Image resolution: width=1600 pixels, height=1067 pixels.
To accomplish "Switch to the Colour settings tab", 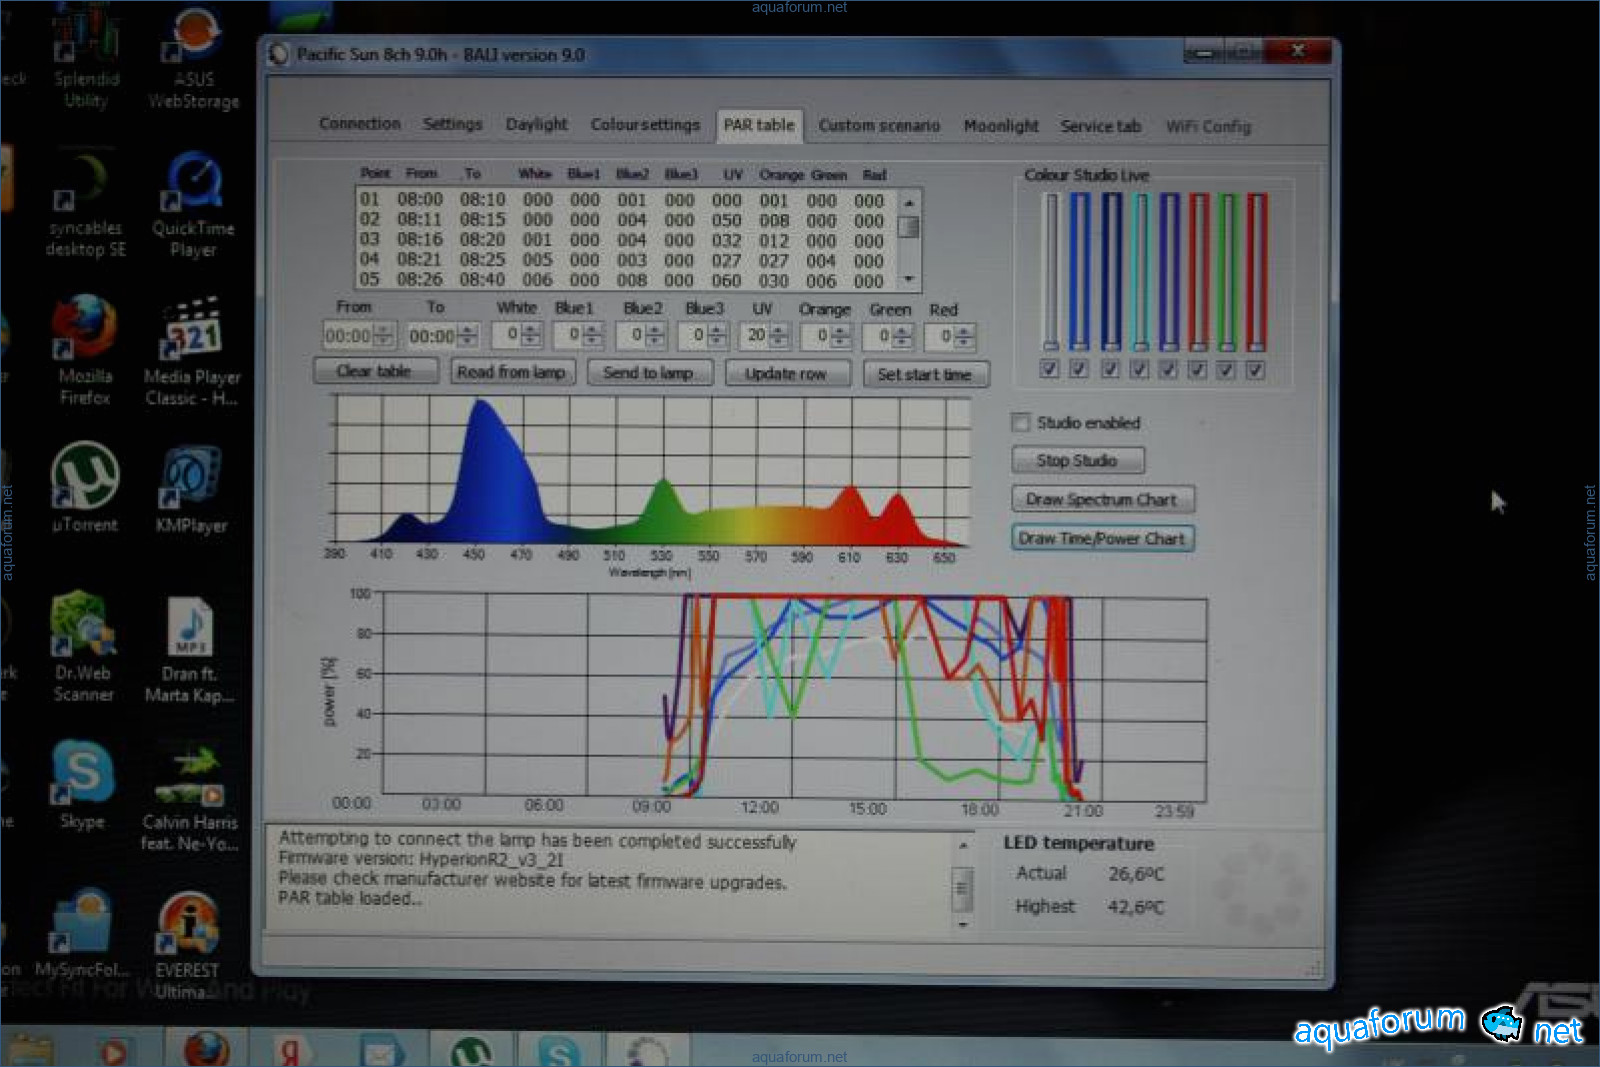I will pyautogui.click(x=645, y=125).
